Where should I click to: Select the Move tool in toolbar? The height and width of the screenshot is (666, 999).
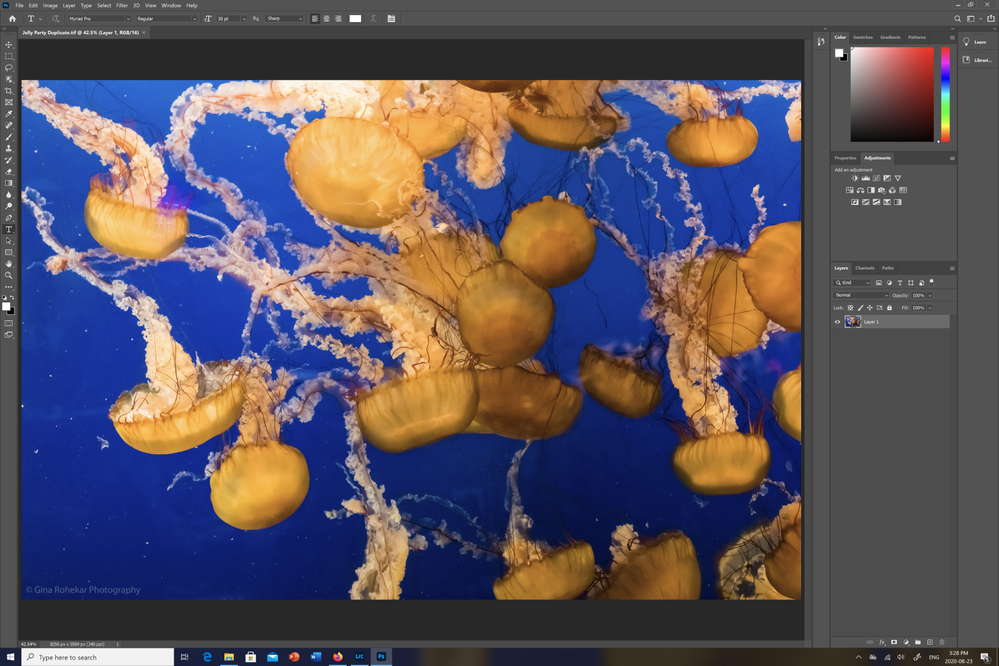[x=9, y=45]
